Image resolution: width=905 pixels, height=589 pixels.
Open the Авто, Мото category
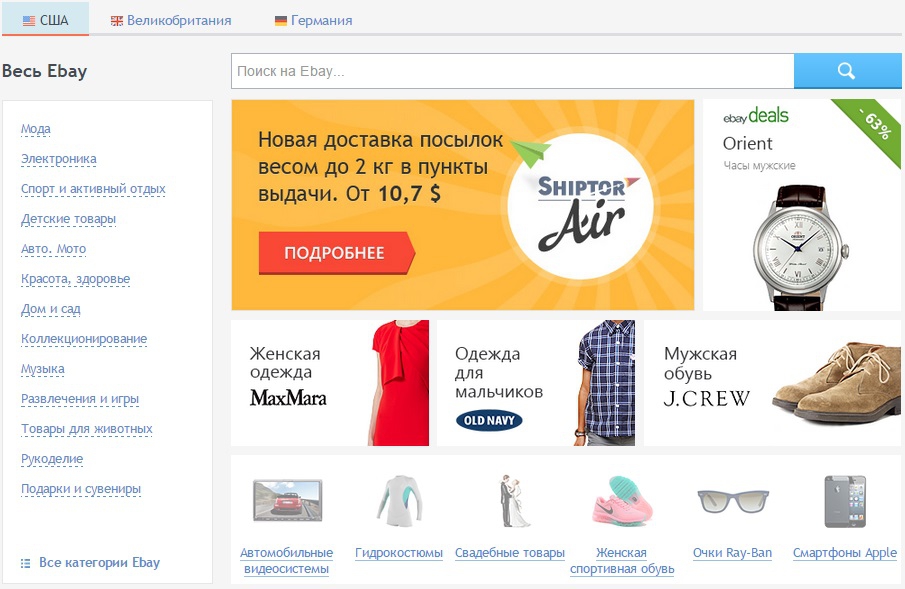click(54, 249)
